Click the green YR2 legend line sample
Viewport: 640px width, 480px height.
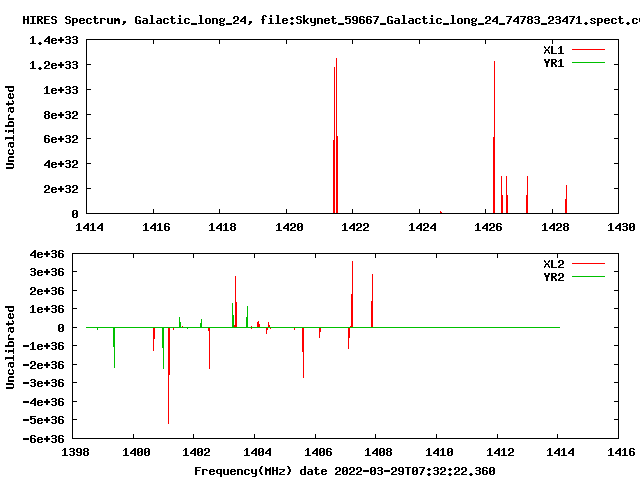point(588,277)
